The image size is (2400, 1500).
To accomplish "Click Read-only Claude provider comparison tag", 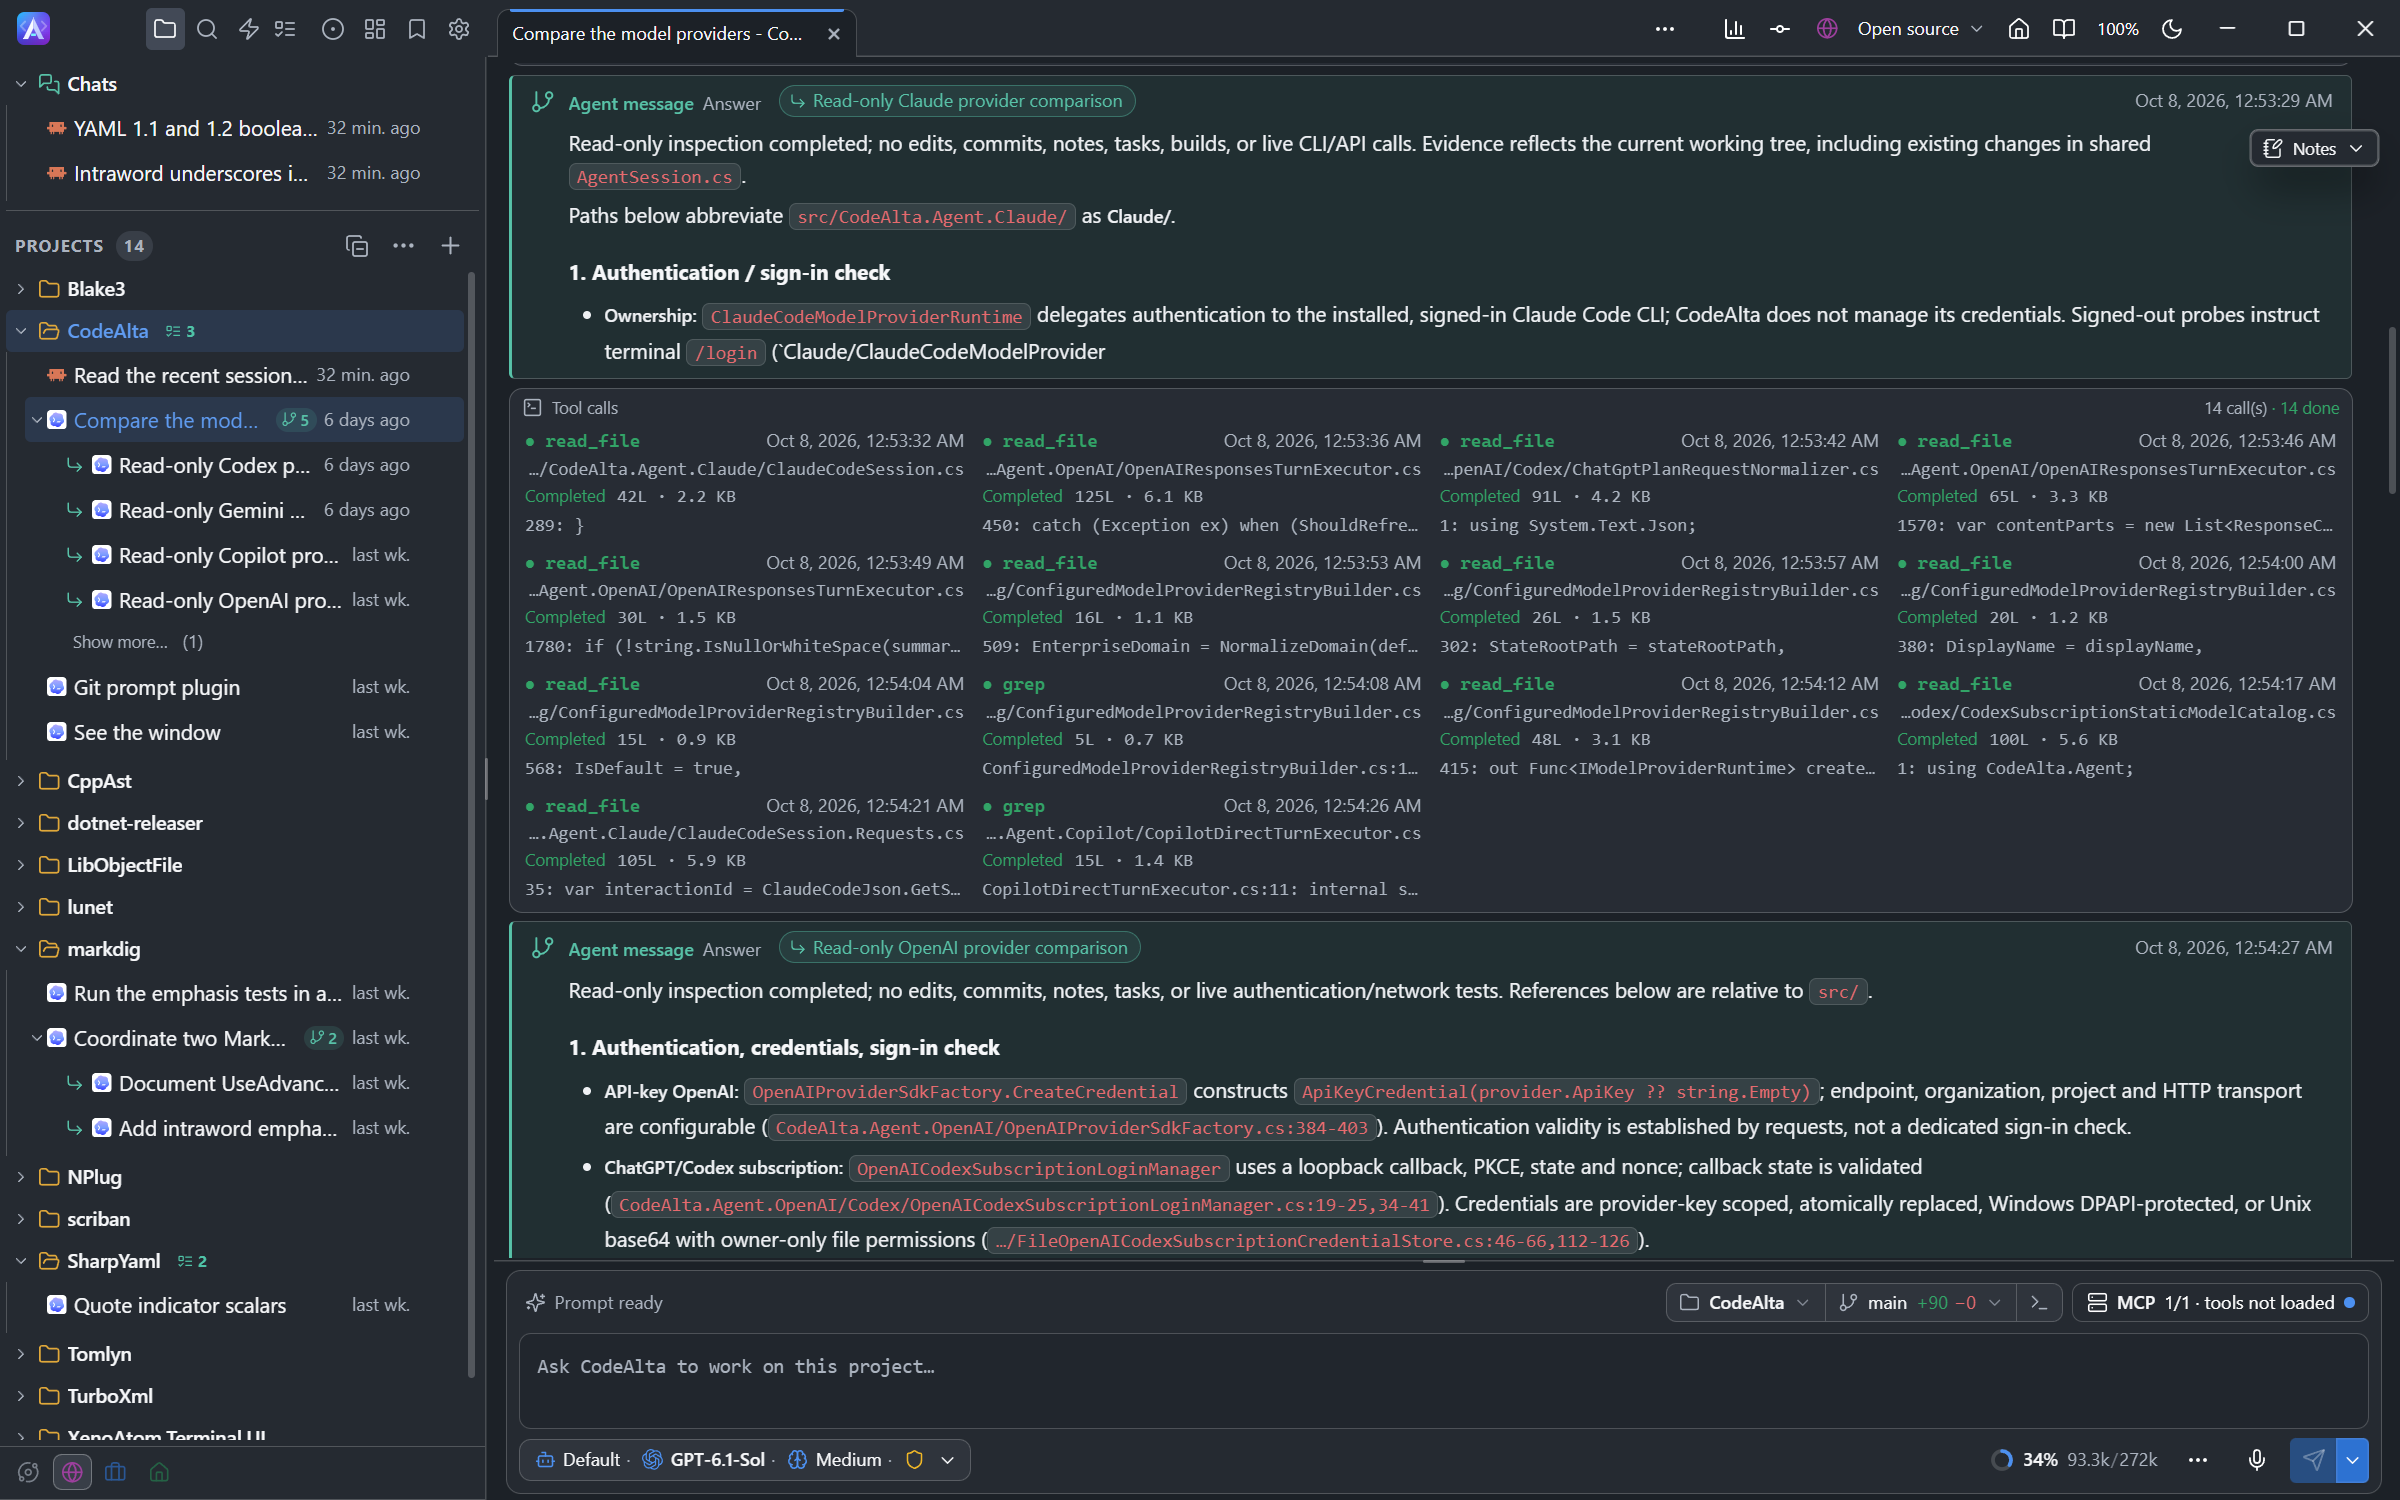I will (x=957, y=101).
